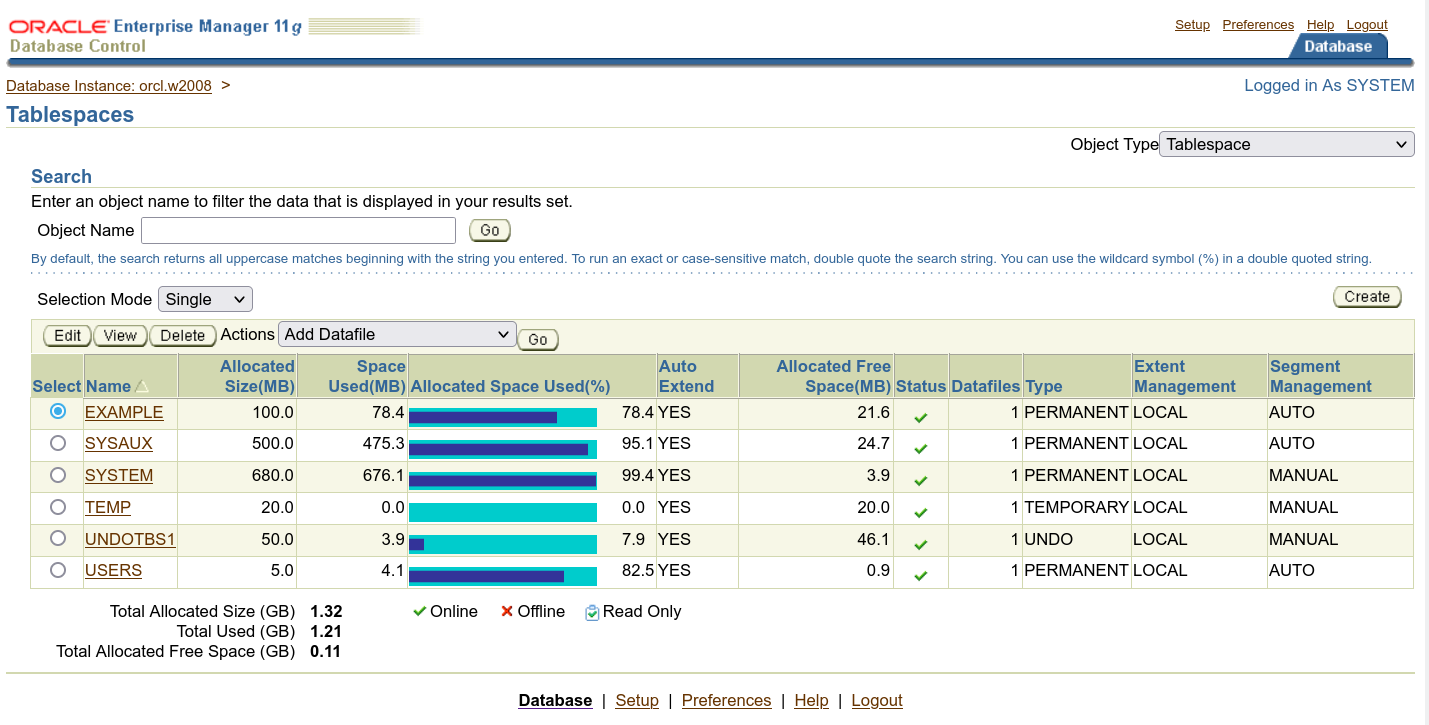
Task: Click the Database link in the footer
Action: (x=555, y=700)
